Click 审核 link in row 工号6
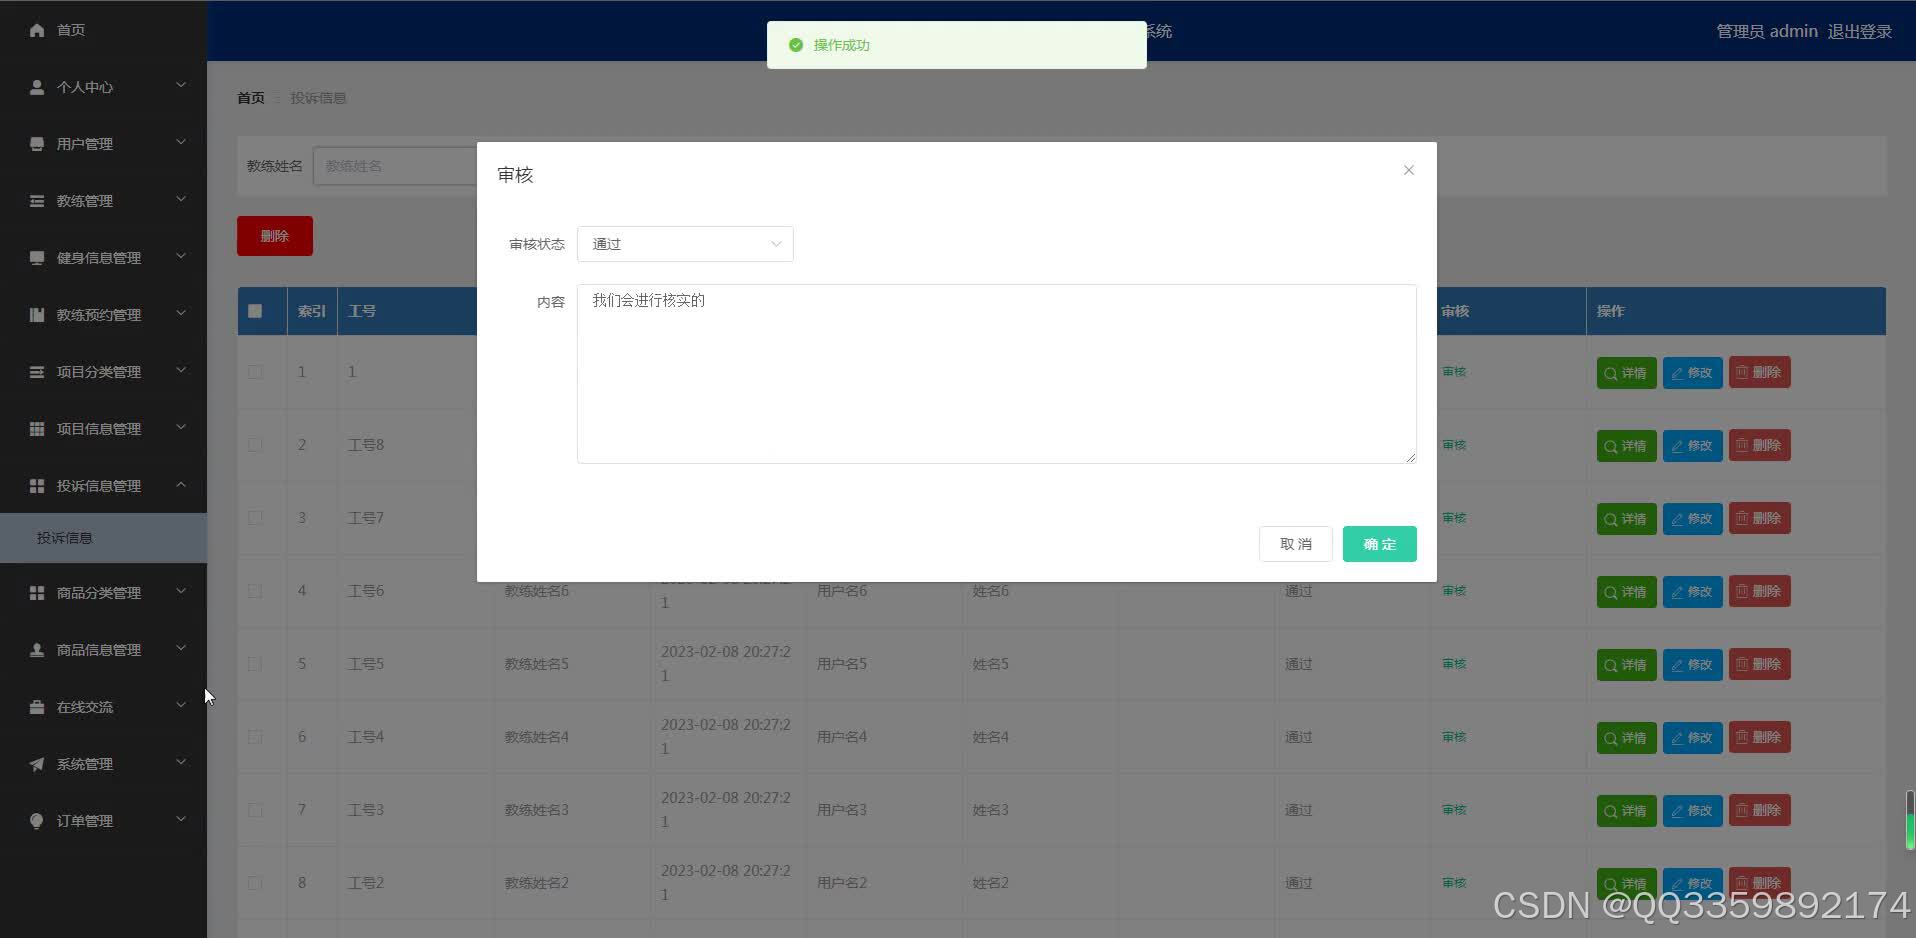 tap(1454, 591)
